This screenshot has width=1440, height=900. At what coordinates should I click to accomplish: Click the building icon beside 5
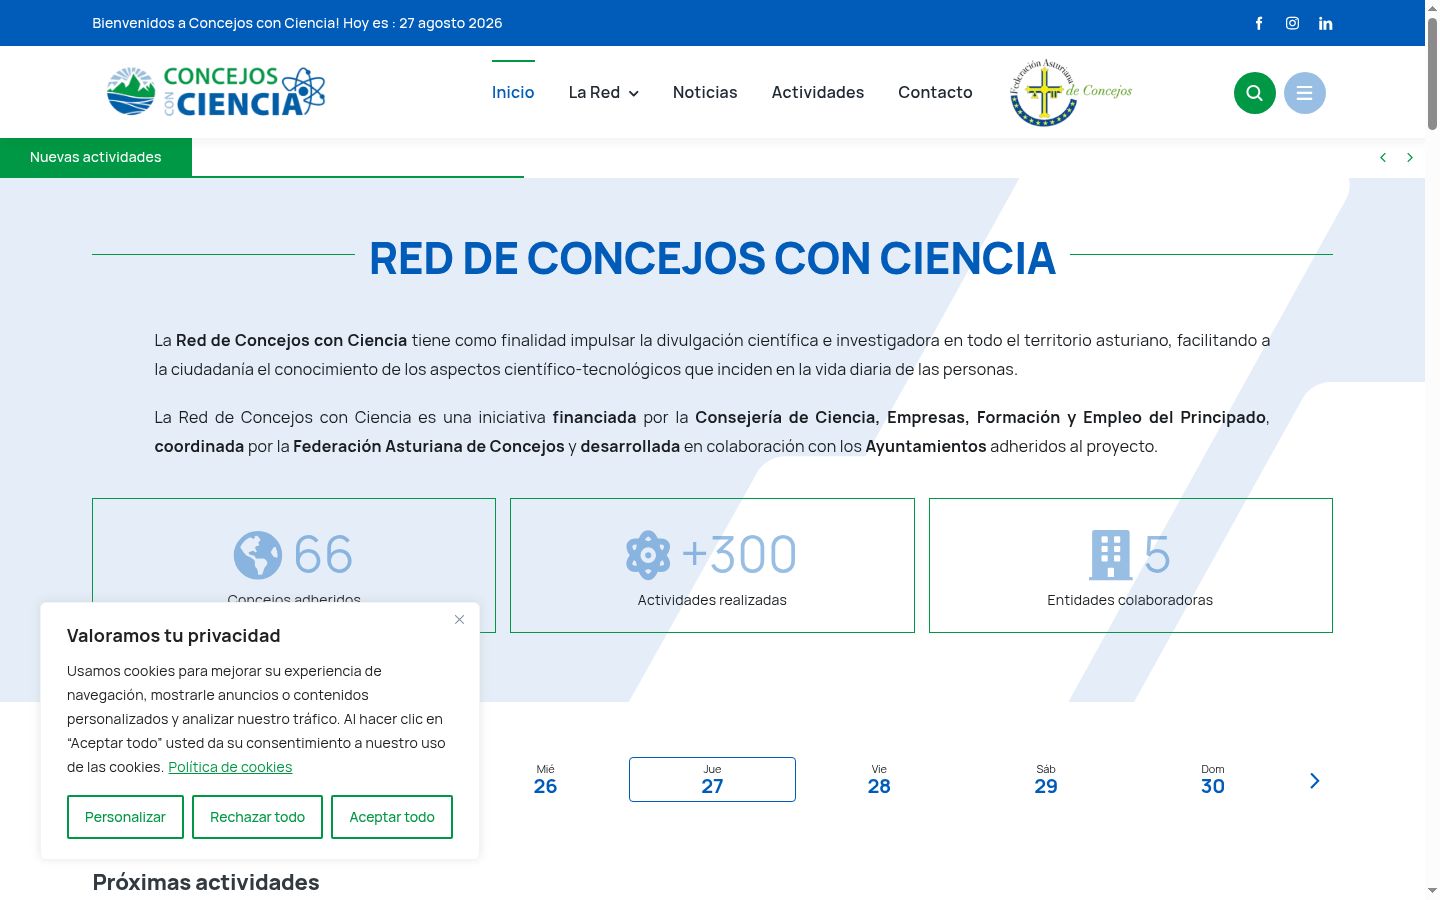pos(1110,555)
